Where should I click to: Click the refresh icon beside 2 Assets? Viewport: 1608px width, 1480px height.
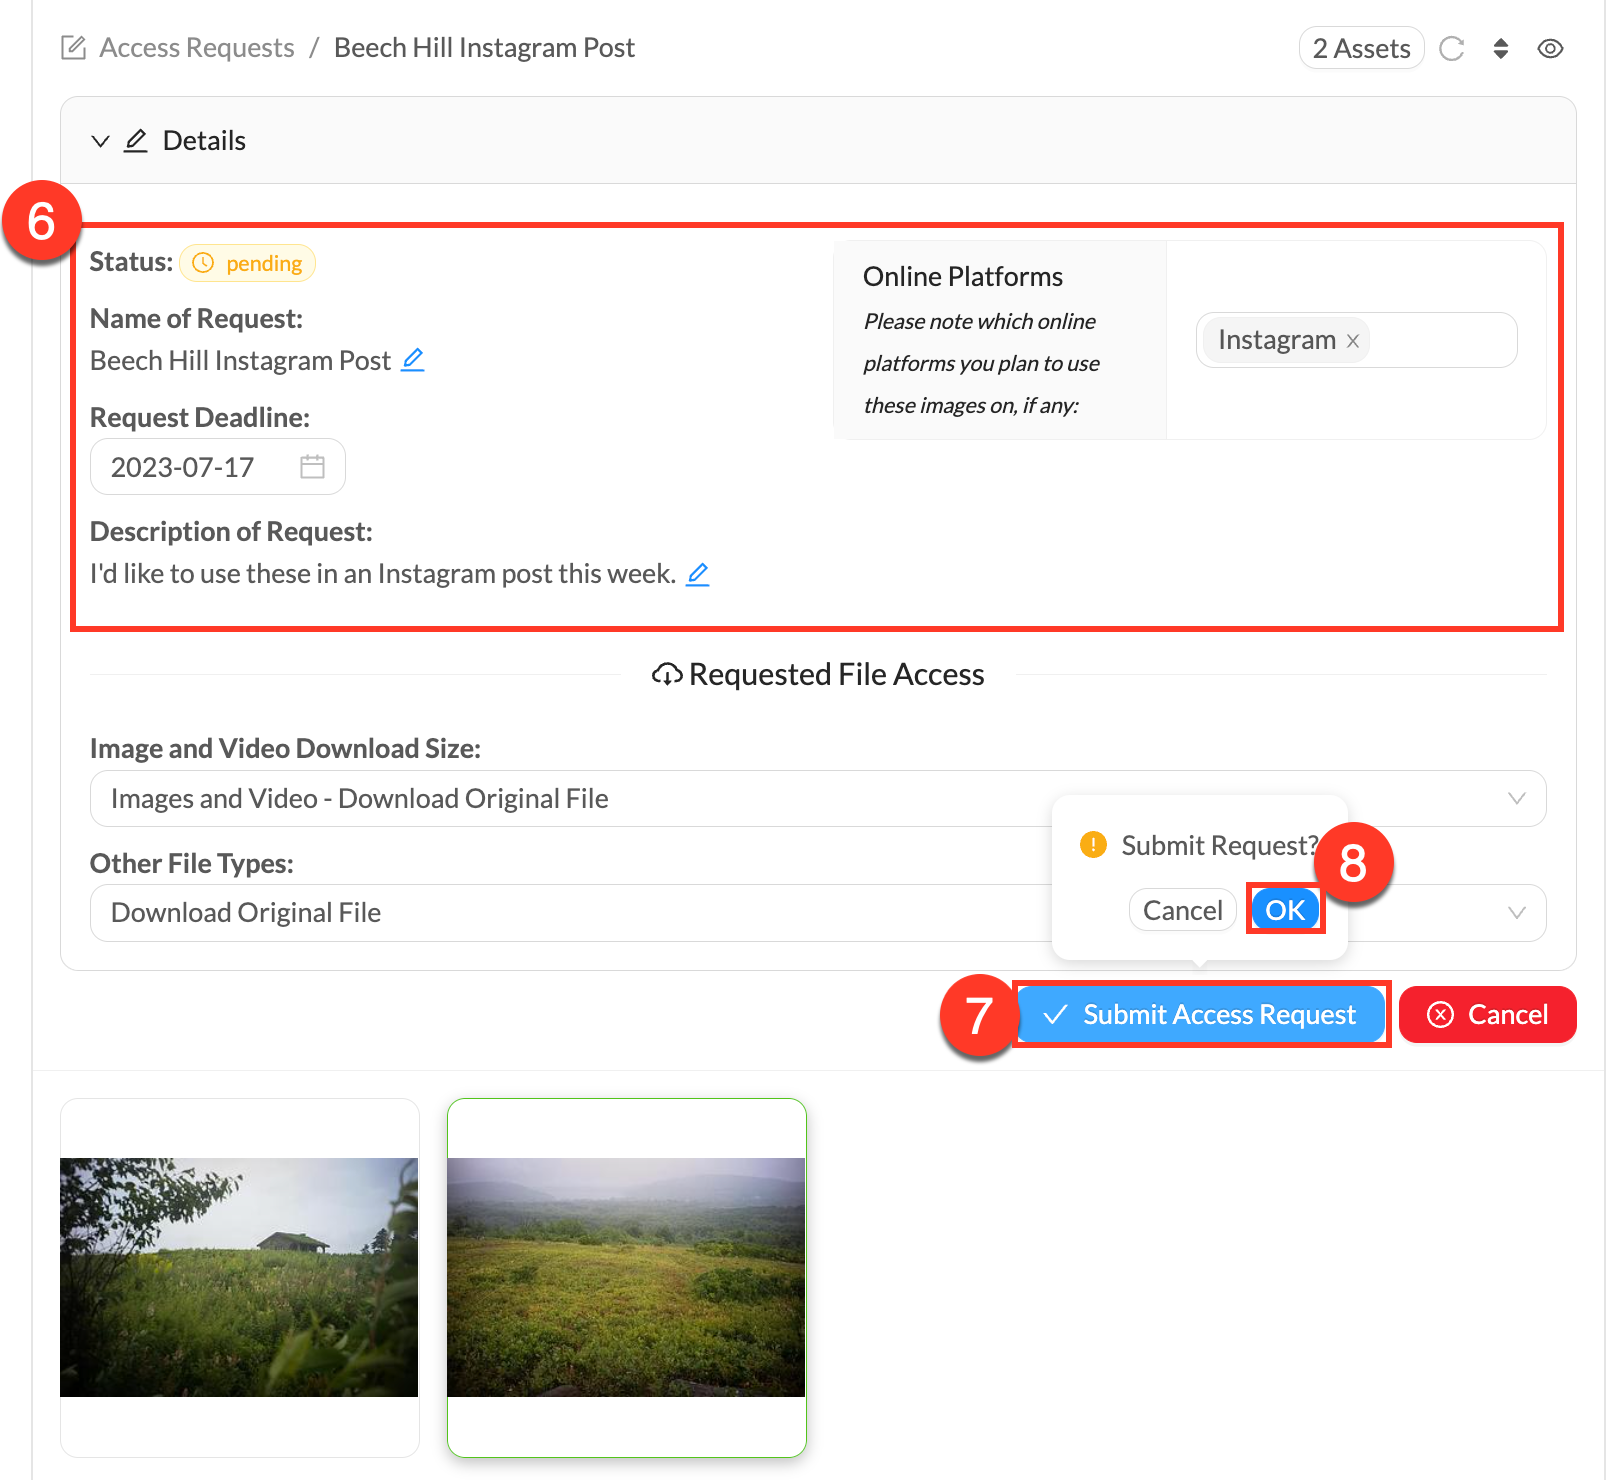click(1451, 49)
